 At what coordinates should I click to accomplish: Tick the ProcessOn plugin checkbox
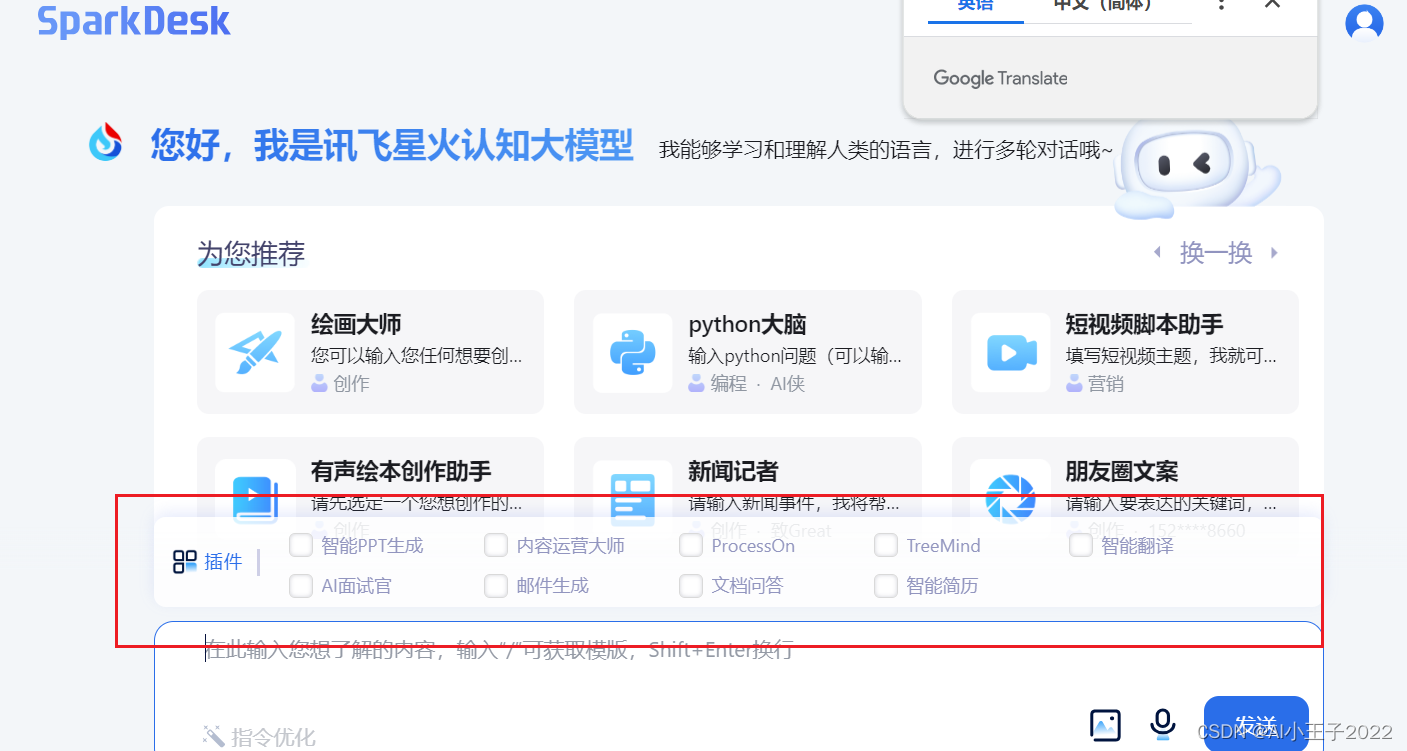691,545
